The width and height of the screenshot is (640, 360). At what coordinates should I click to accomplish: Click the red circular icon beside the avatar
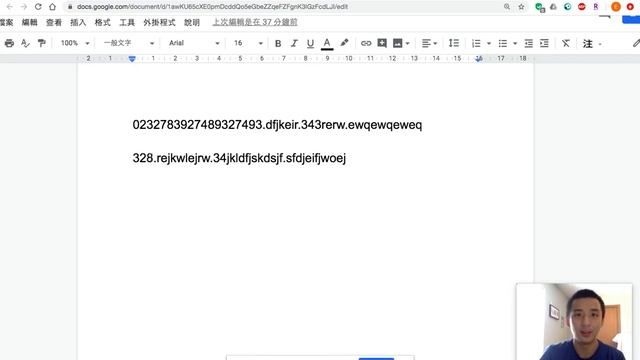coord(630,7)
